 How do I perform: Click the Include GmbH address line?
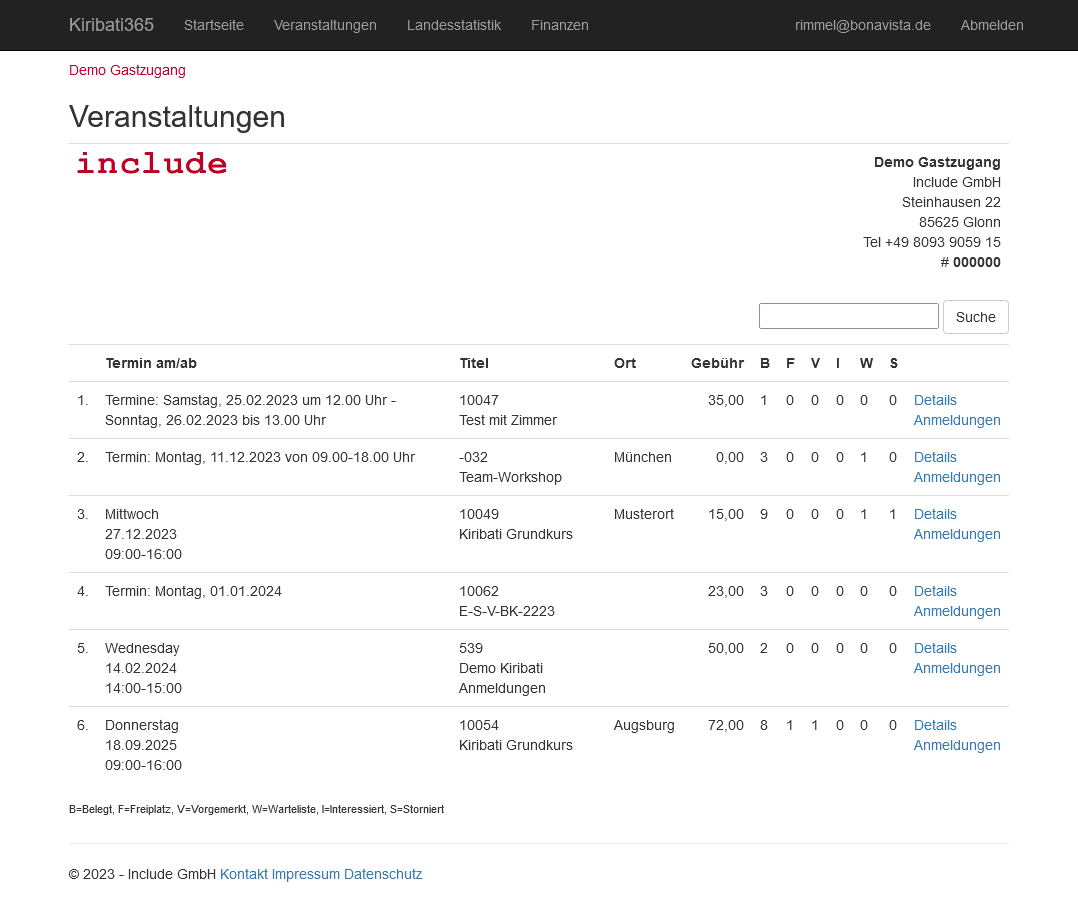[x=956, y=182]
